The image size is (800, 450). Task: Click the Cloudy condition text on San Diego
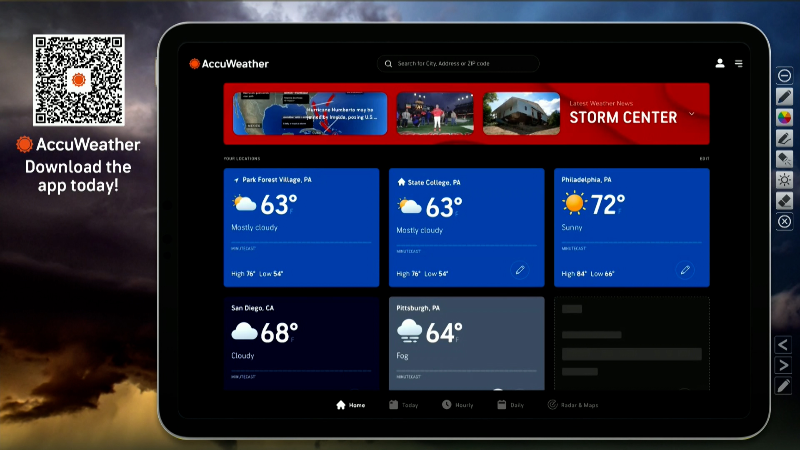(242, 356)
